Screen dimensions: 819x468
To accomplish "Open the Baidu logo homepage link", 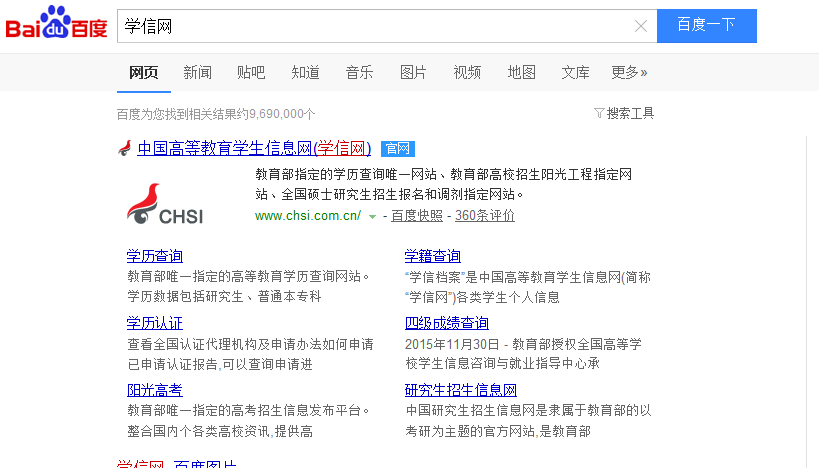I will 56,23.
